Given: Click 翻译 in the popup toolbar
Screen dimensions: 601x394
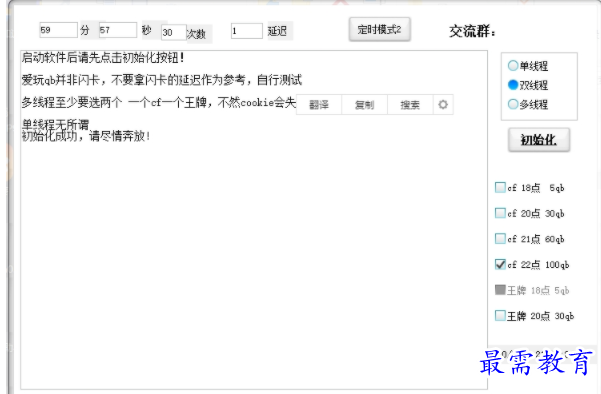Looking at the screenshot, I should (319, 105).
